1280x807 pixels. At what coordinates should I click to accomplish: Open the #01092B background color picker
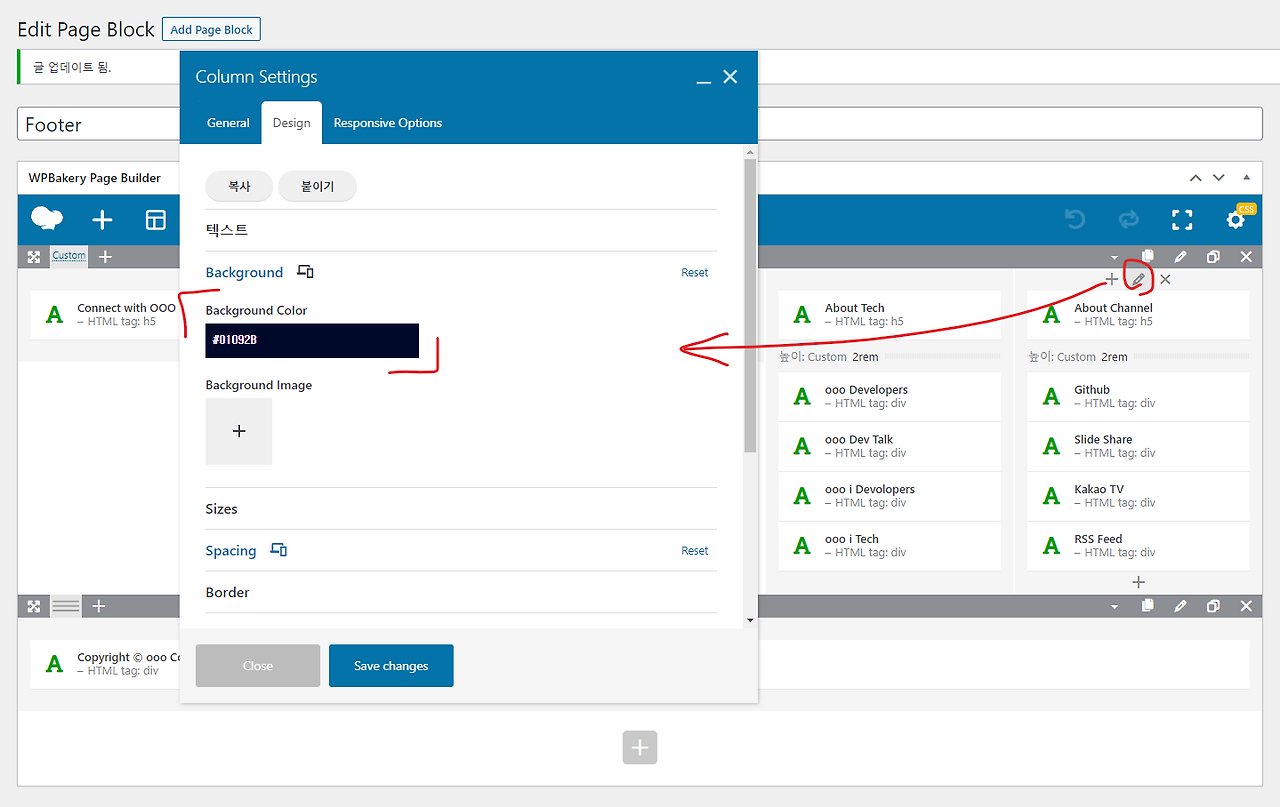[x=312, y=340]
